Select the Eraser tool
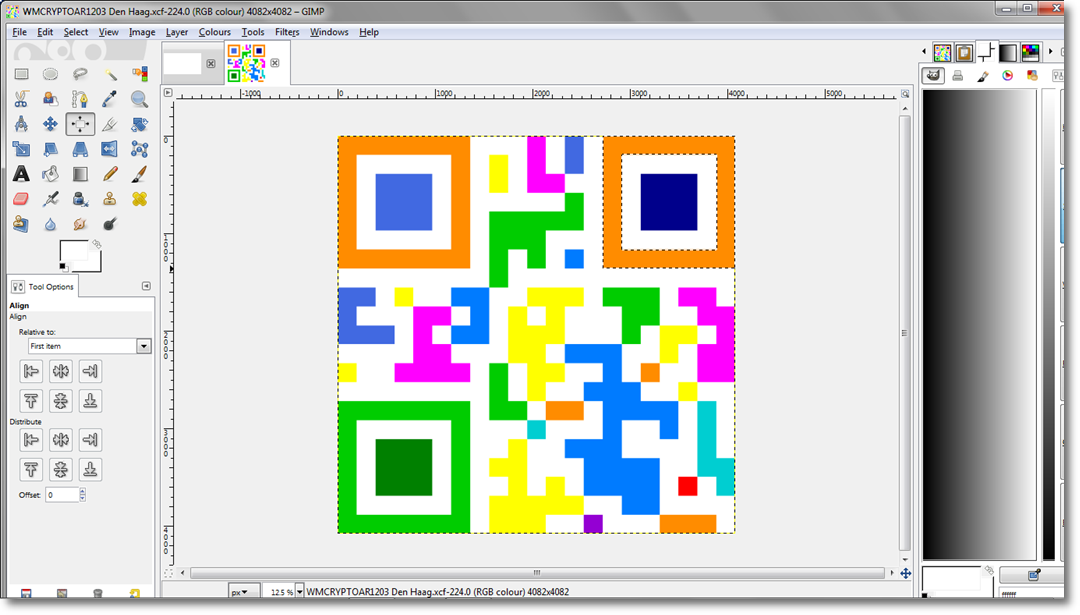Screen dimensions: 1080x615 click(21, 199)
